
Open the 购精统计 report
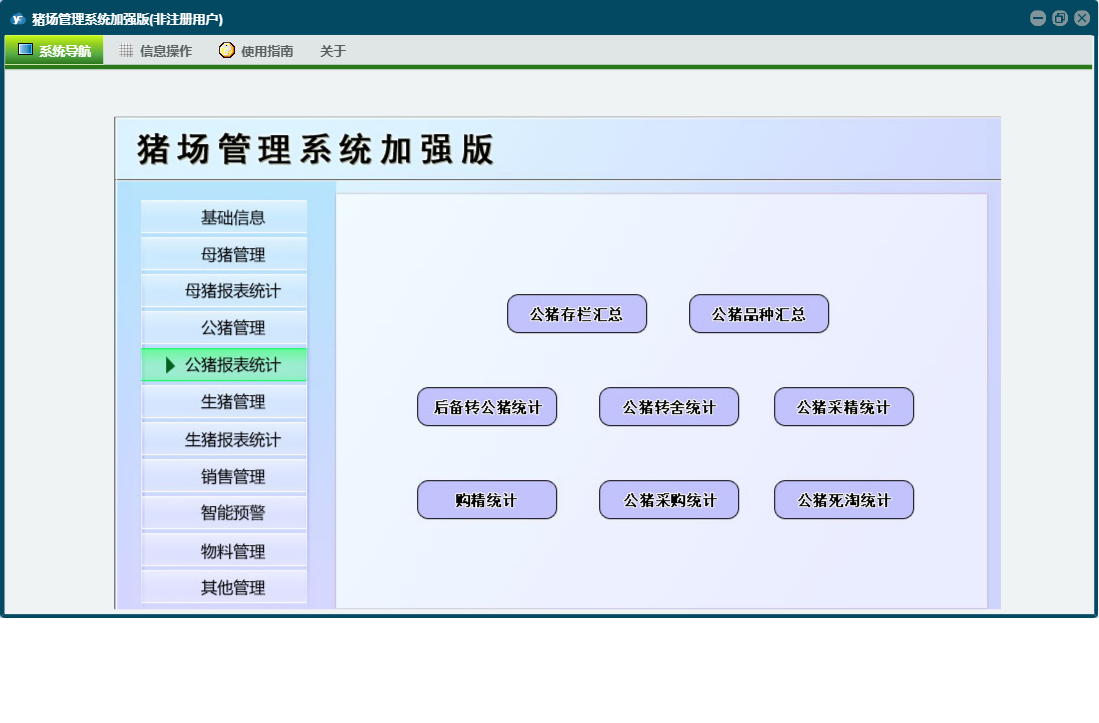tap(487, 500)
